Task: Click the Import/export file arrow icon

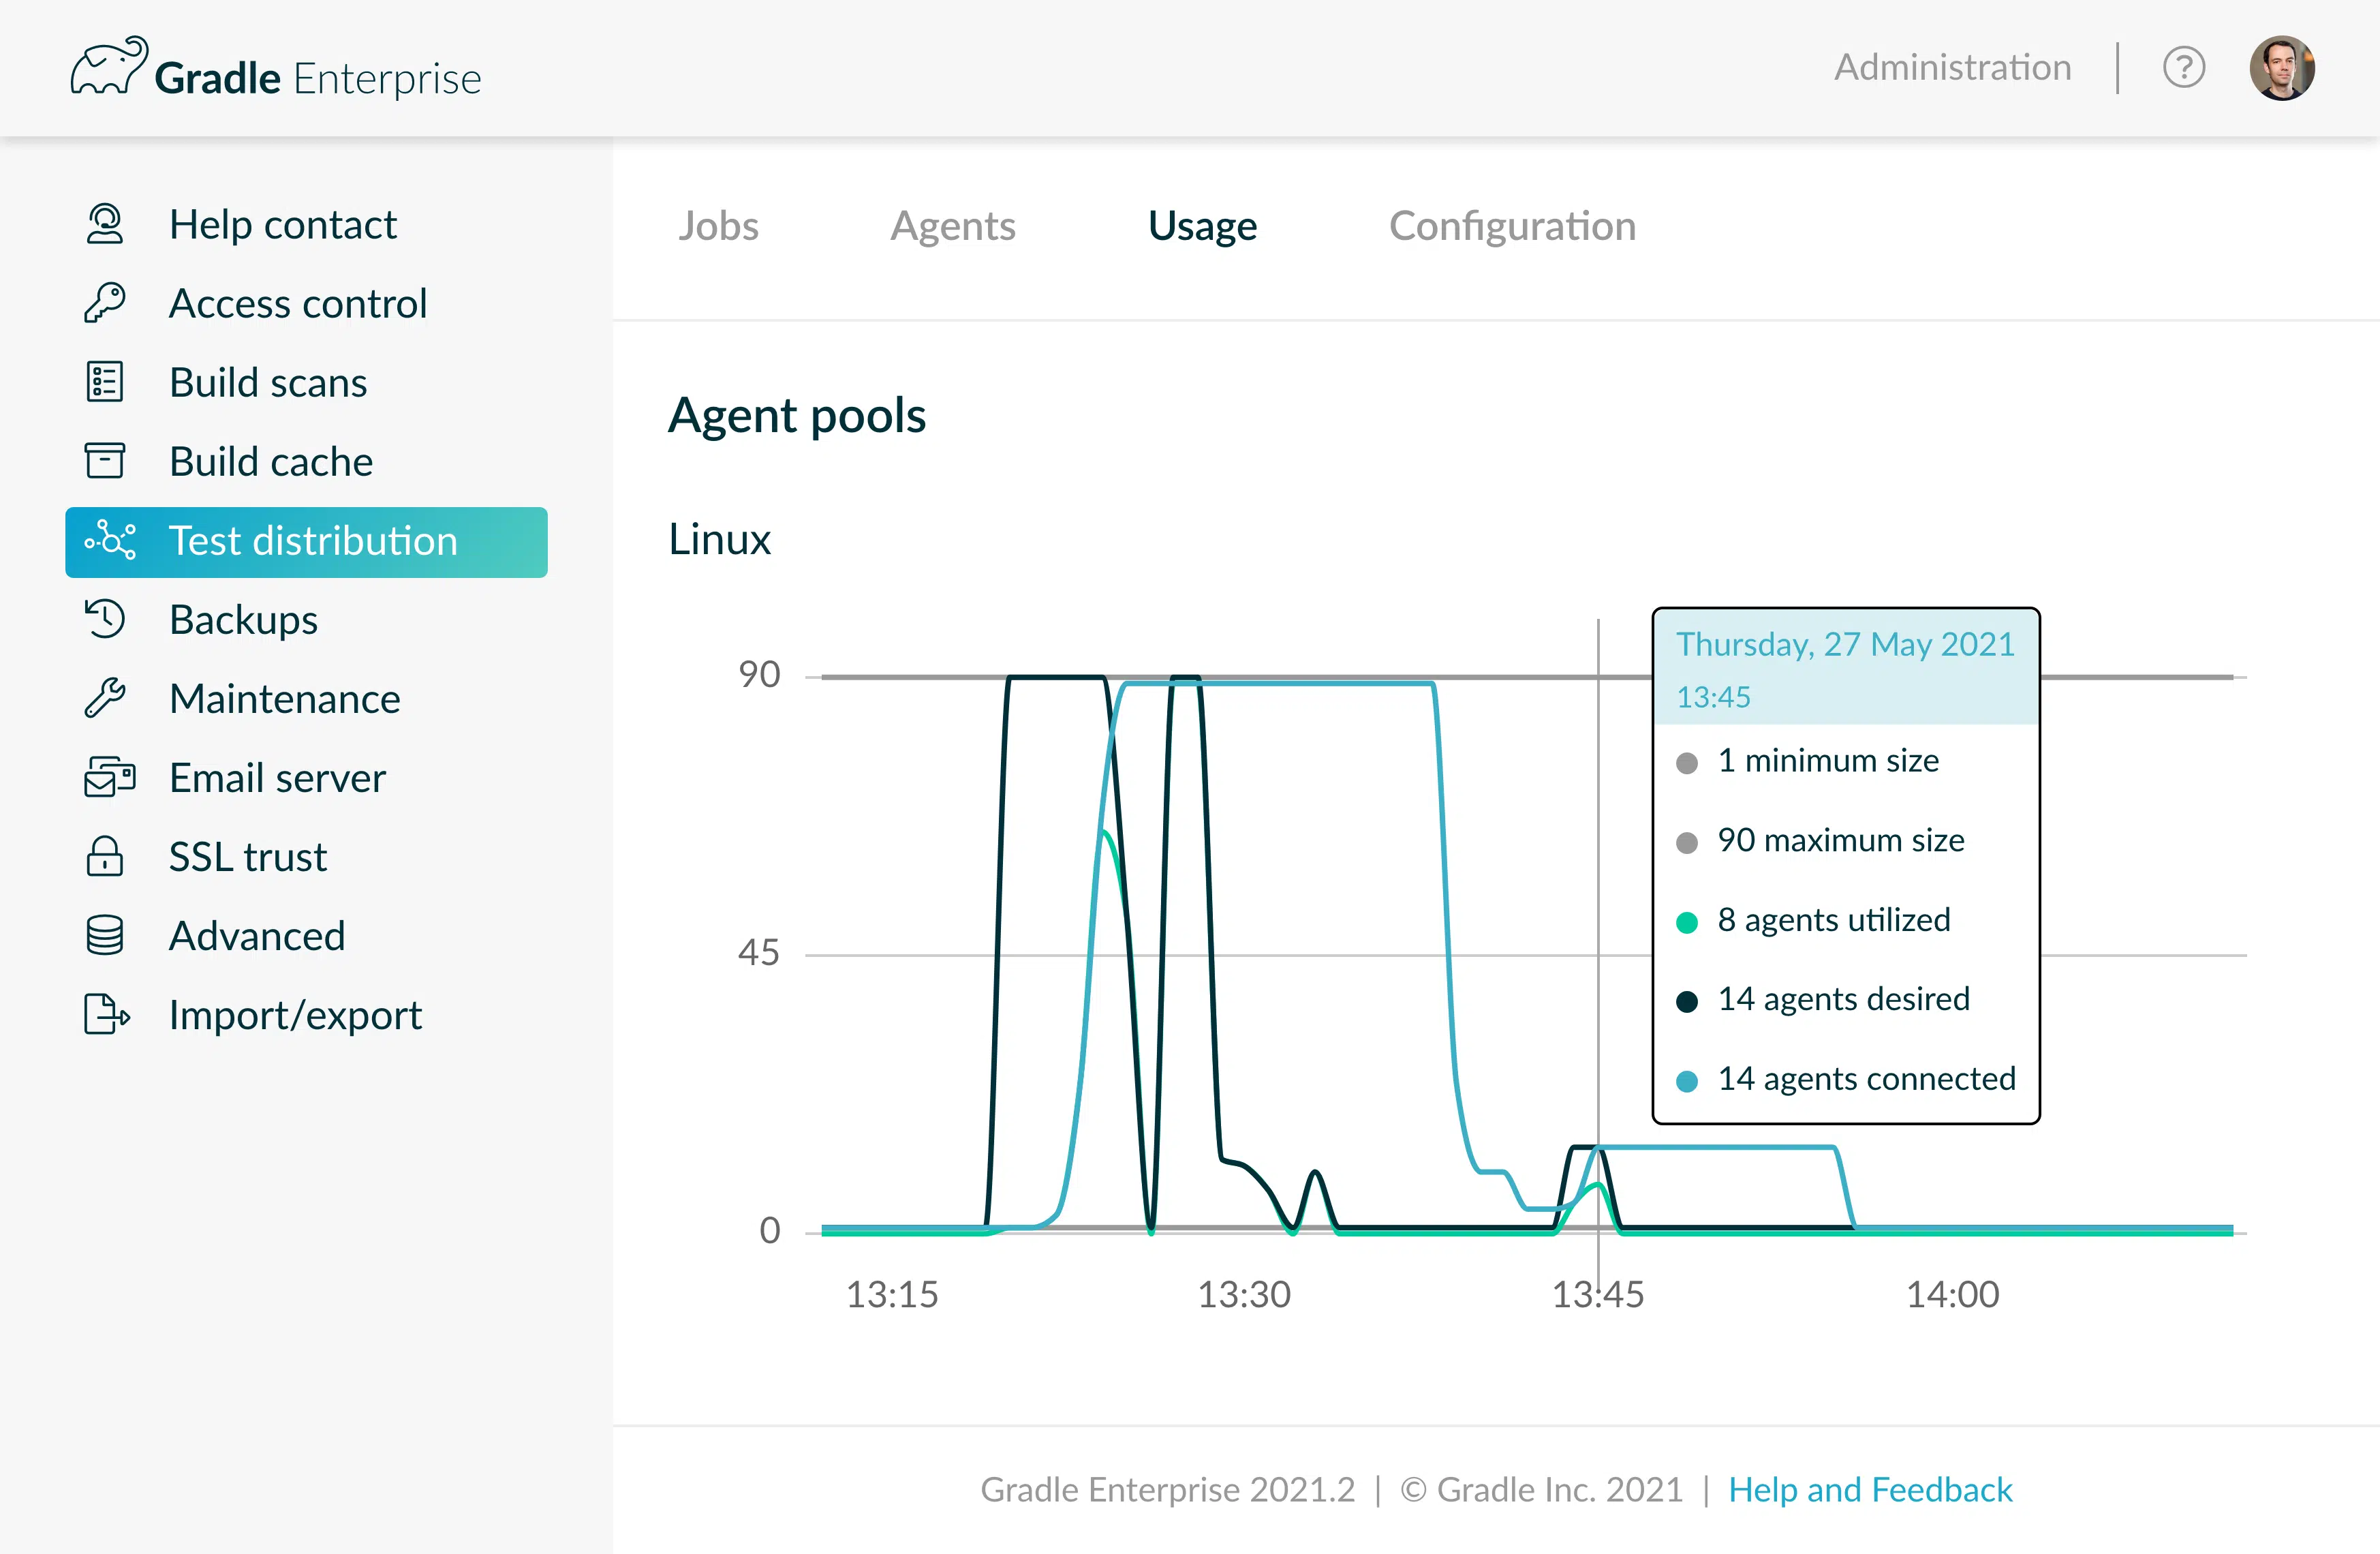Action: [107, 1014]
